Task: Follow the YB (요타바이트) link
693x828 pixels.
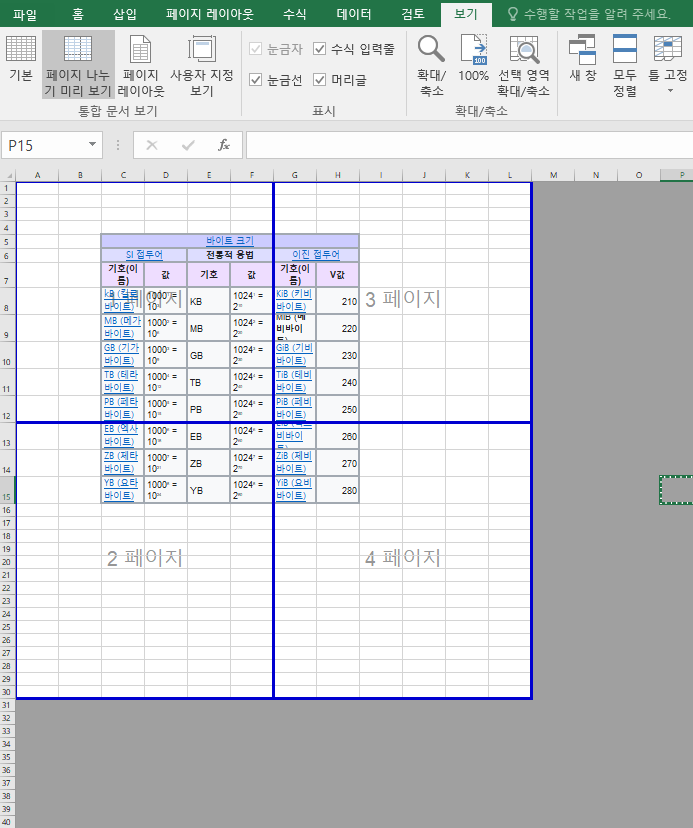Action: [121, 490]
